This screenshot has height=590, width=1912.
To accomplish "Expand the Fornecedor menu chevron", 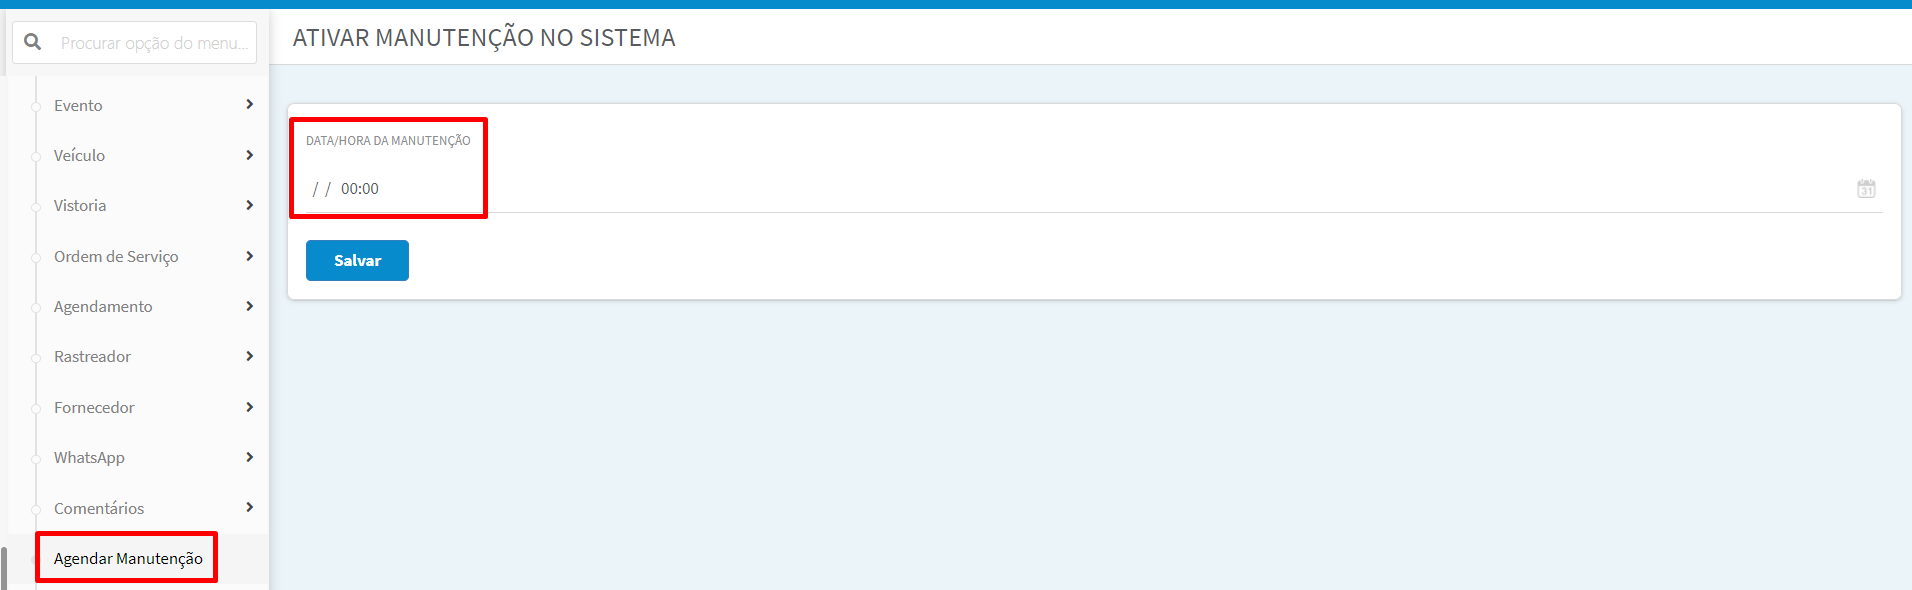I will [x=249, y=407].
